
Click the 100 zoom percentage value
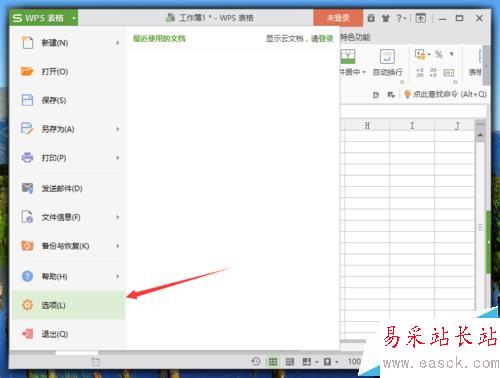point(354,362)
